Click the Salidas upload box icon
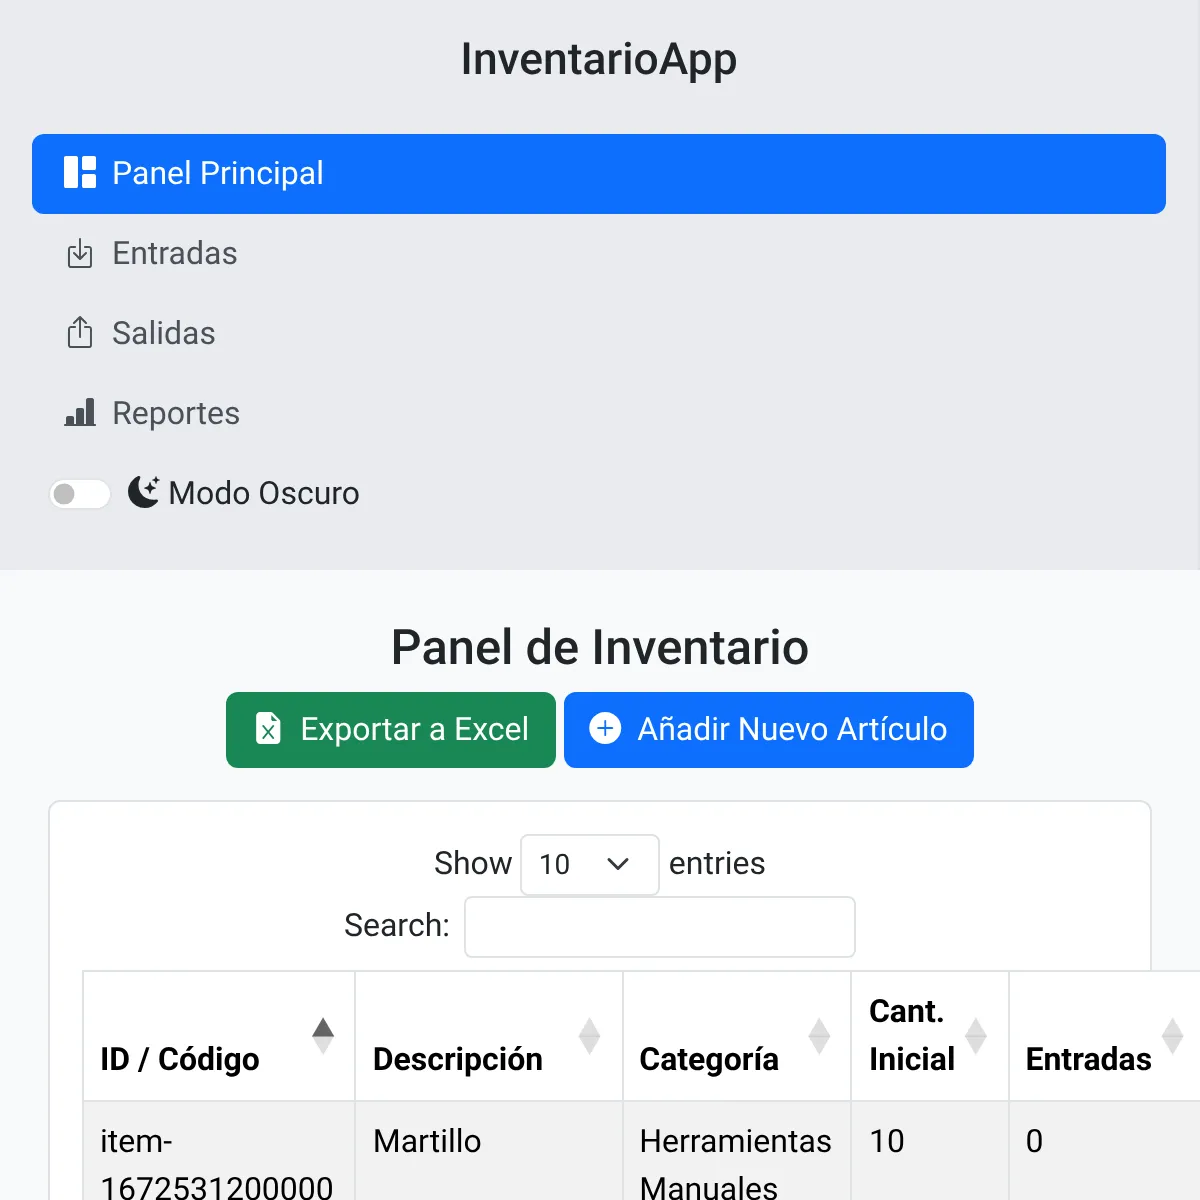Viewport: 1200px width, 1200px height. (x=80, y=333)
